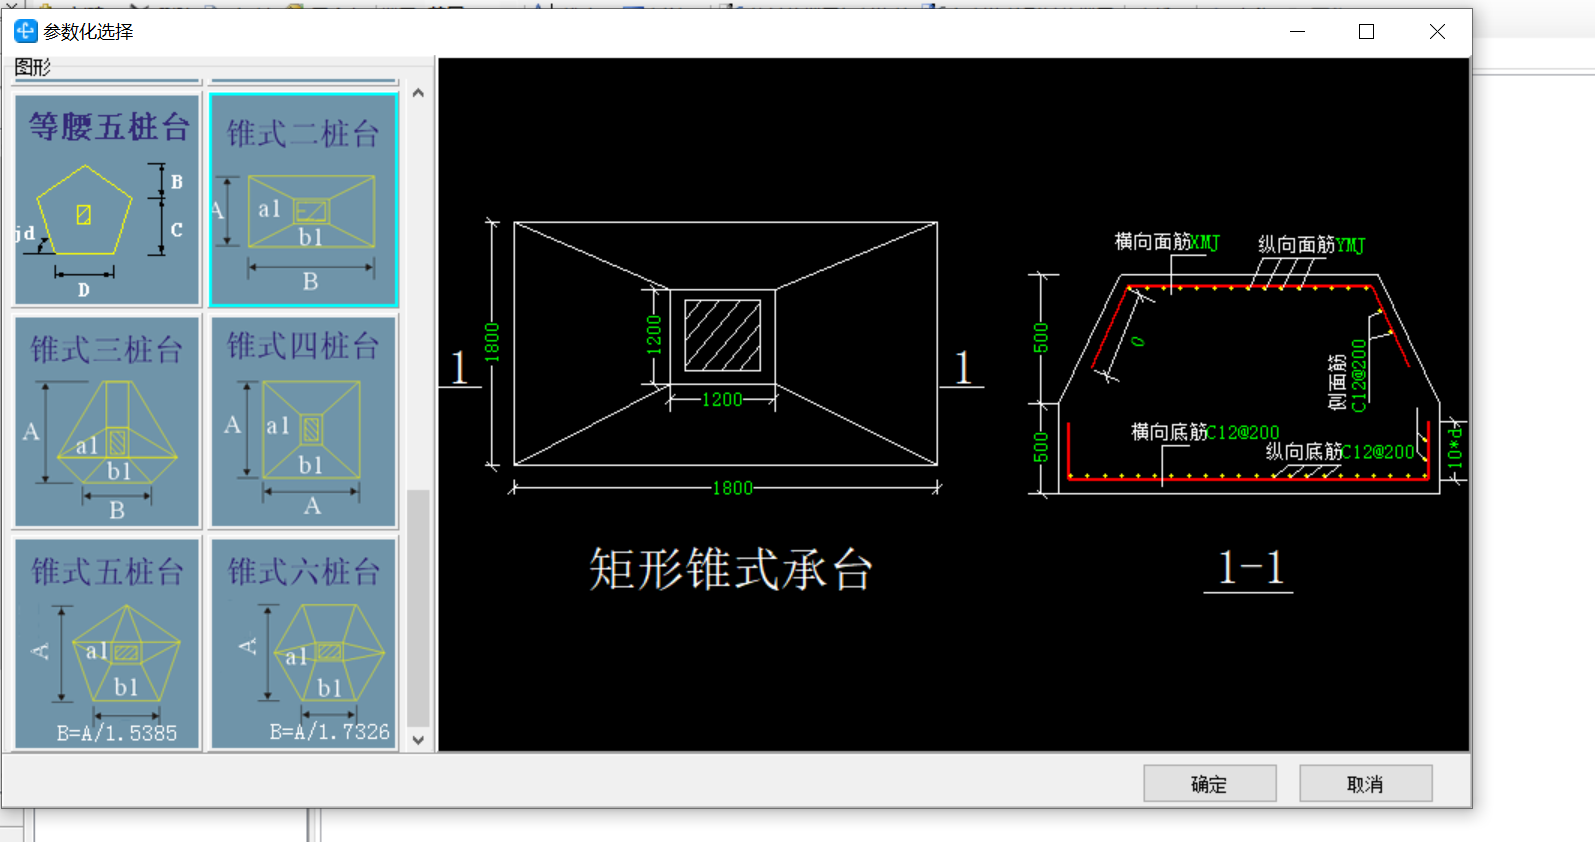Click the green 1800 horizontal dimension value
Viewport: 1595px width, 842px height.
[x=732, y=488]
